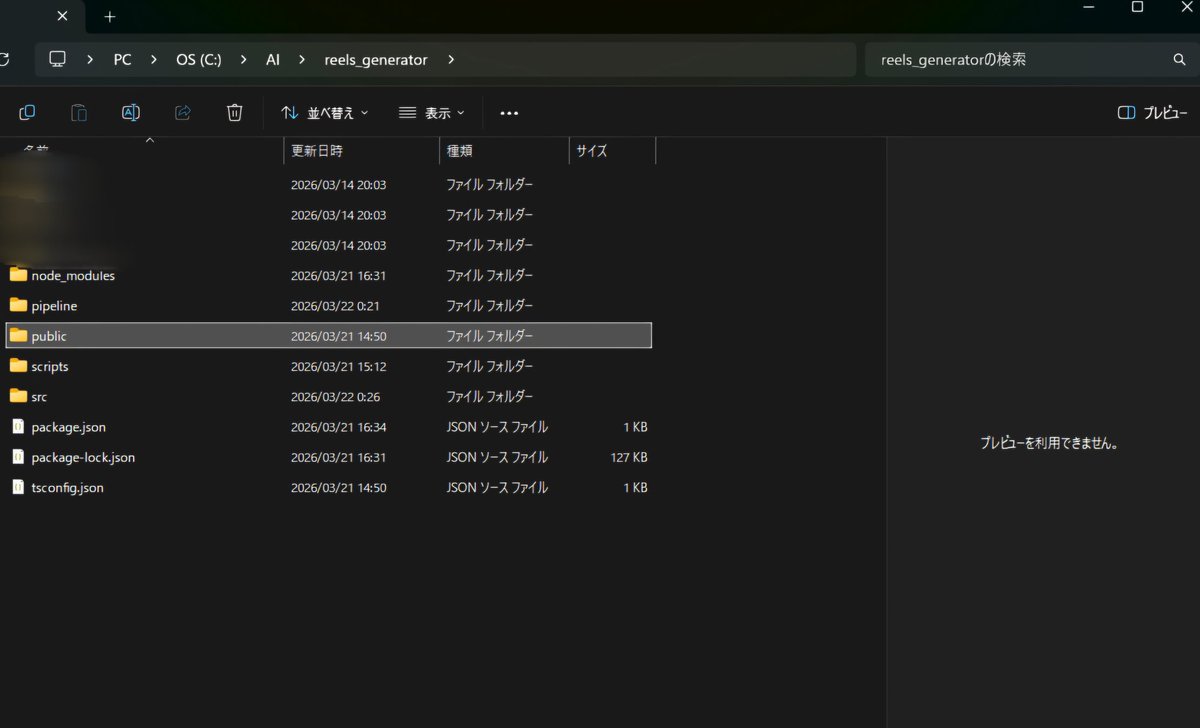The image size is (1200, 728).
Task: Click the date 2026/03/22 0:26 of src
Action: 335,396
